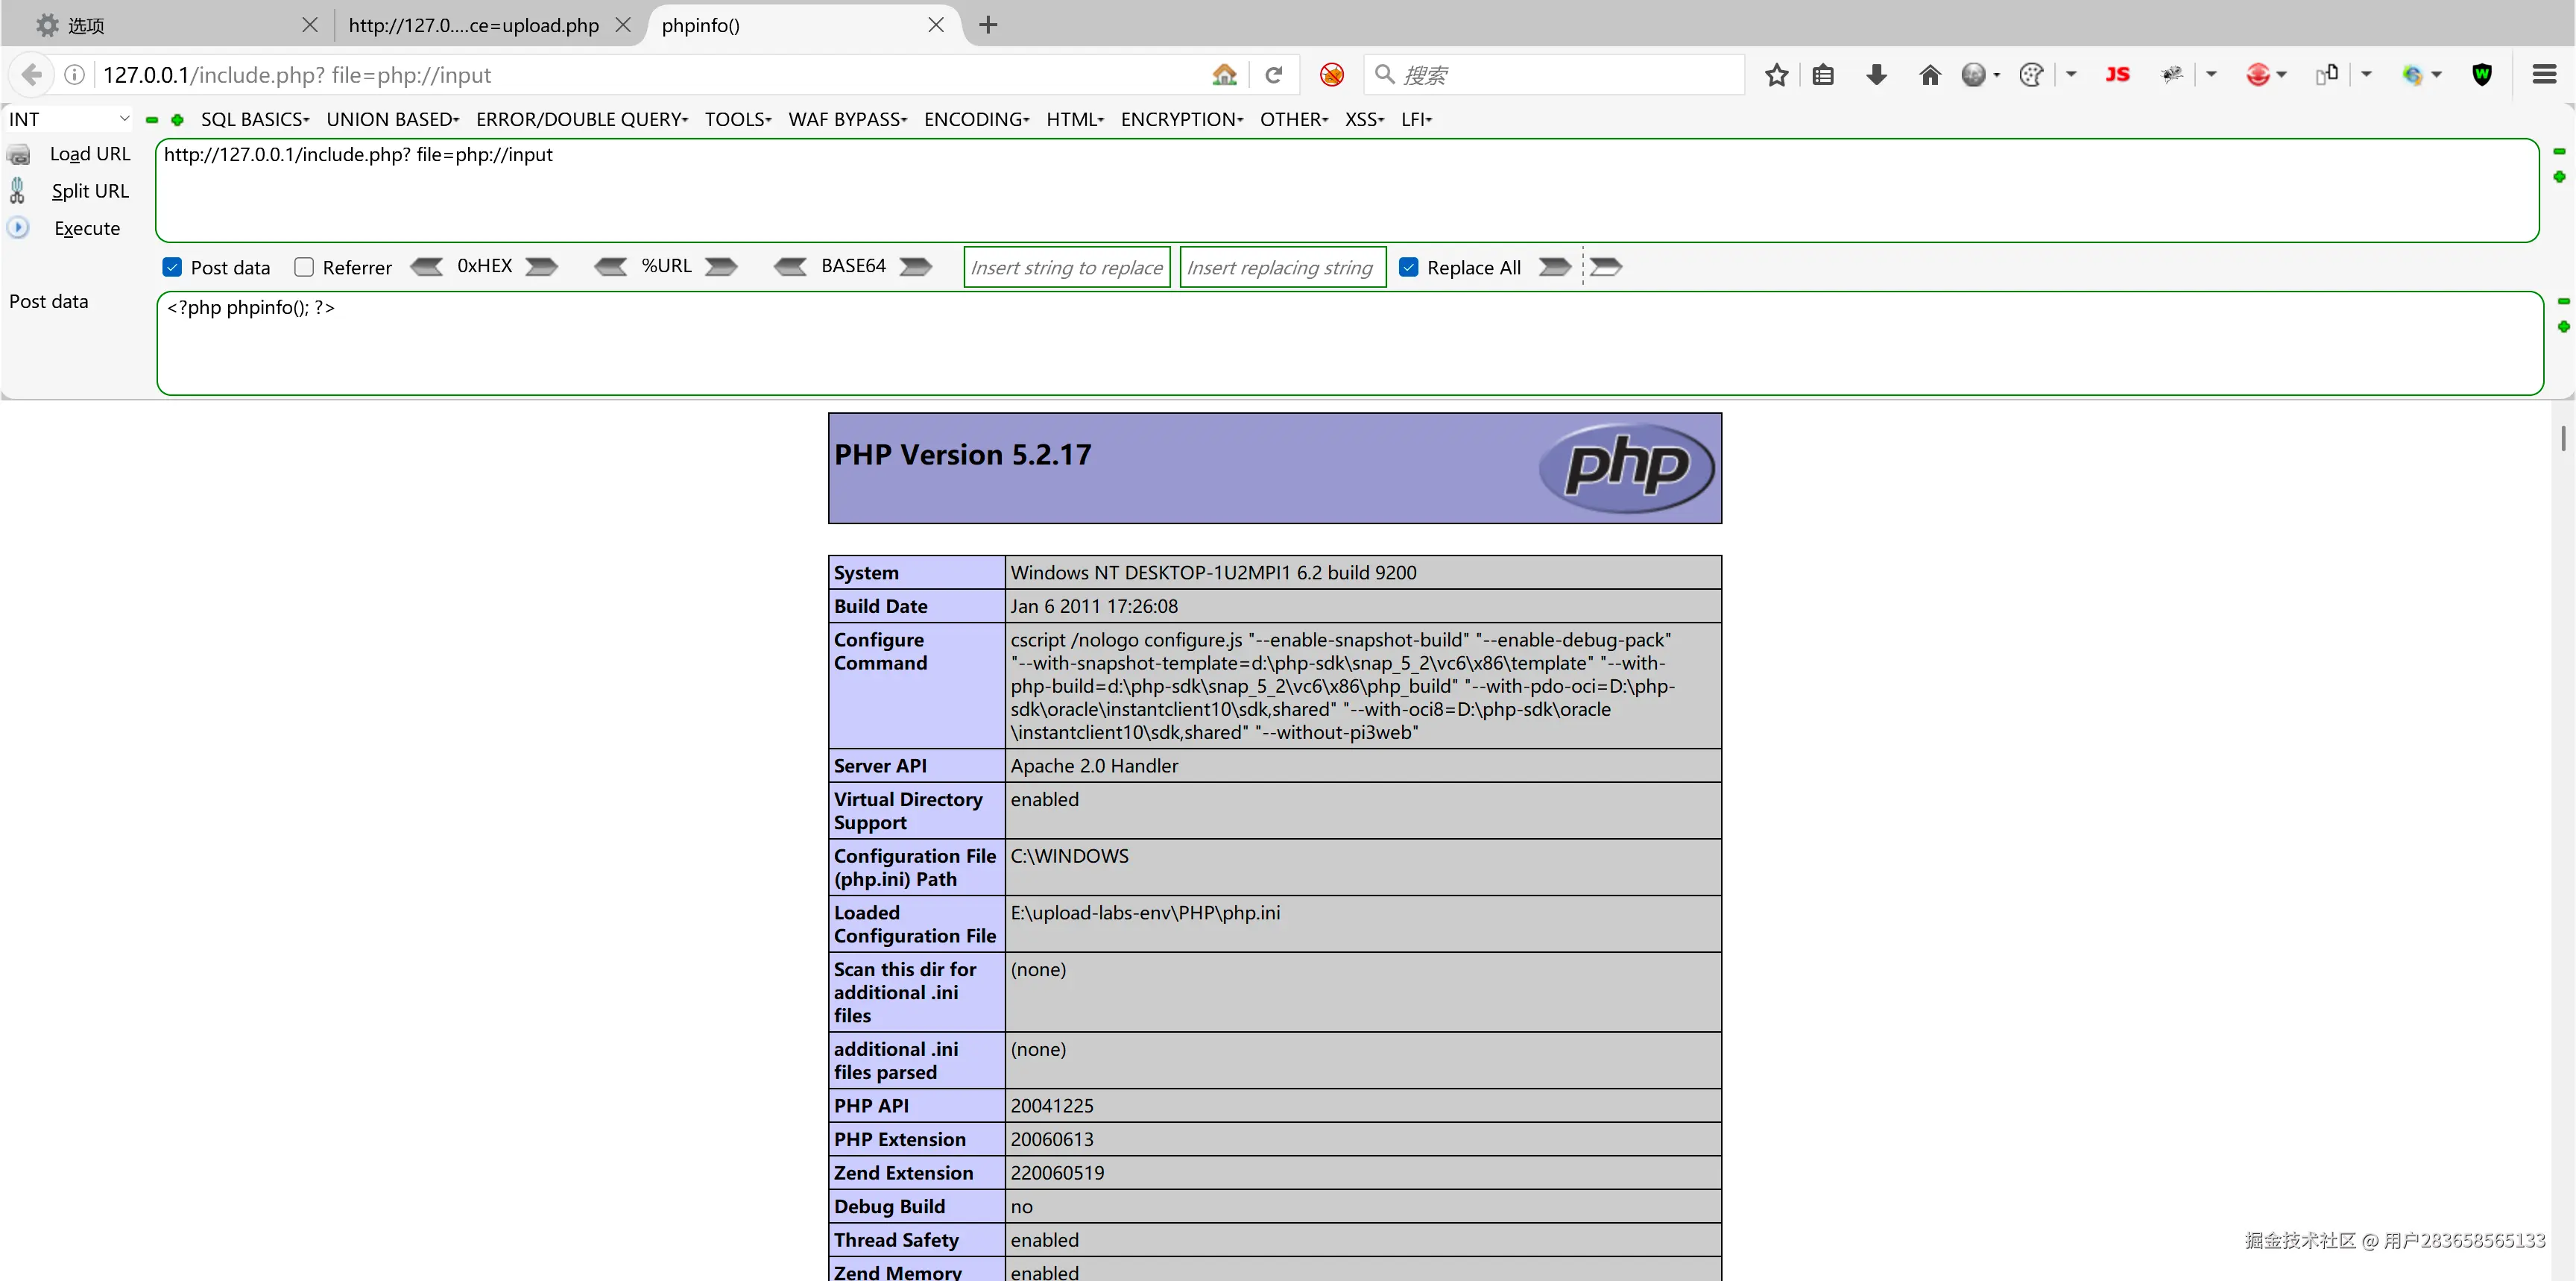Click the home toolbar icon
2576x1281 pixels.
point(1930,75)
